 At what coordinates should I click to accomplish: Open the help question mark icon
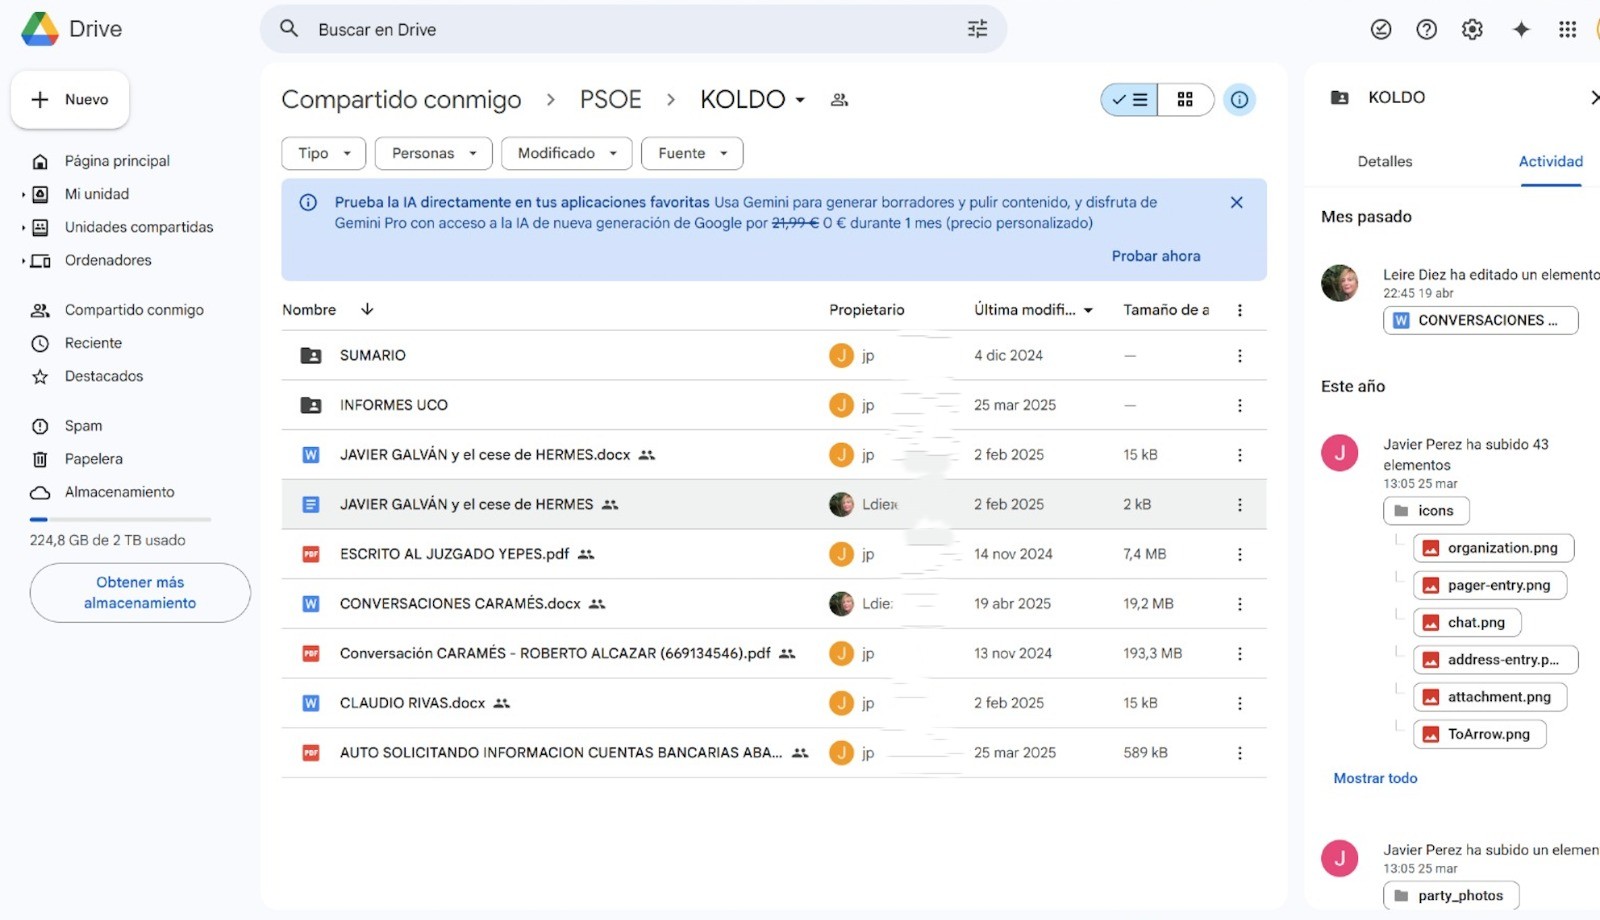pos(1427,29)
